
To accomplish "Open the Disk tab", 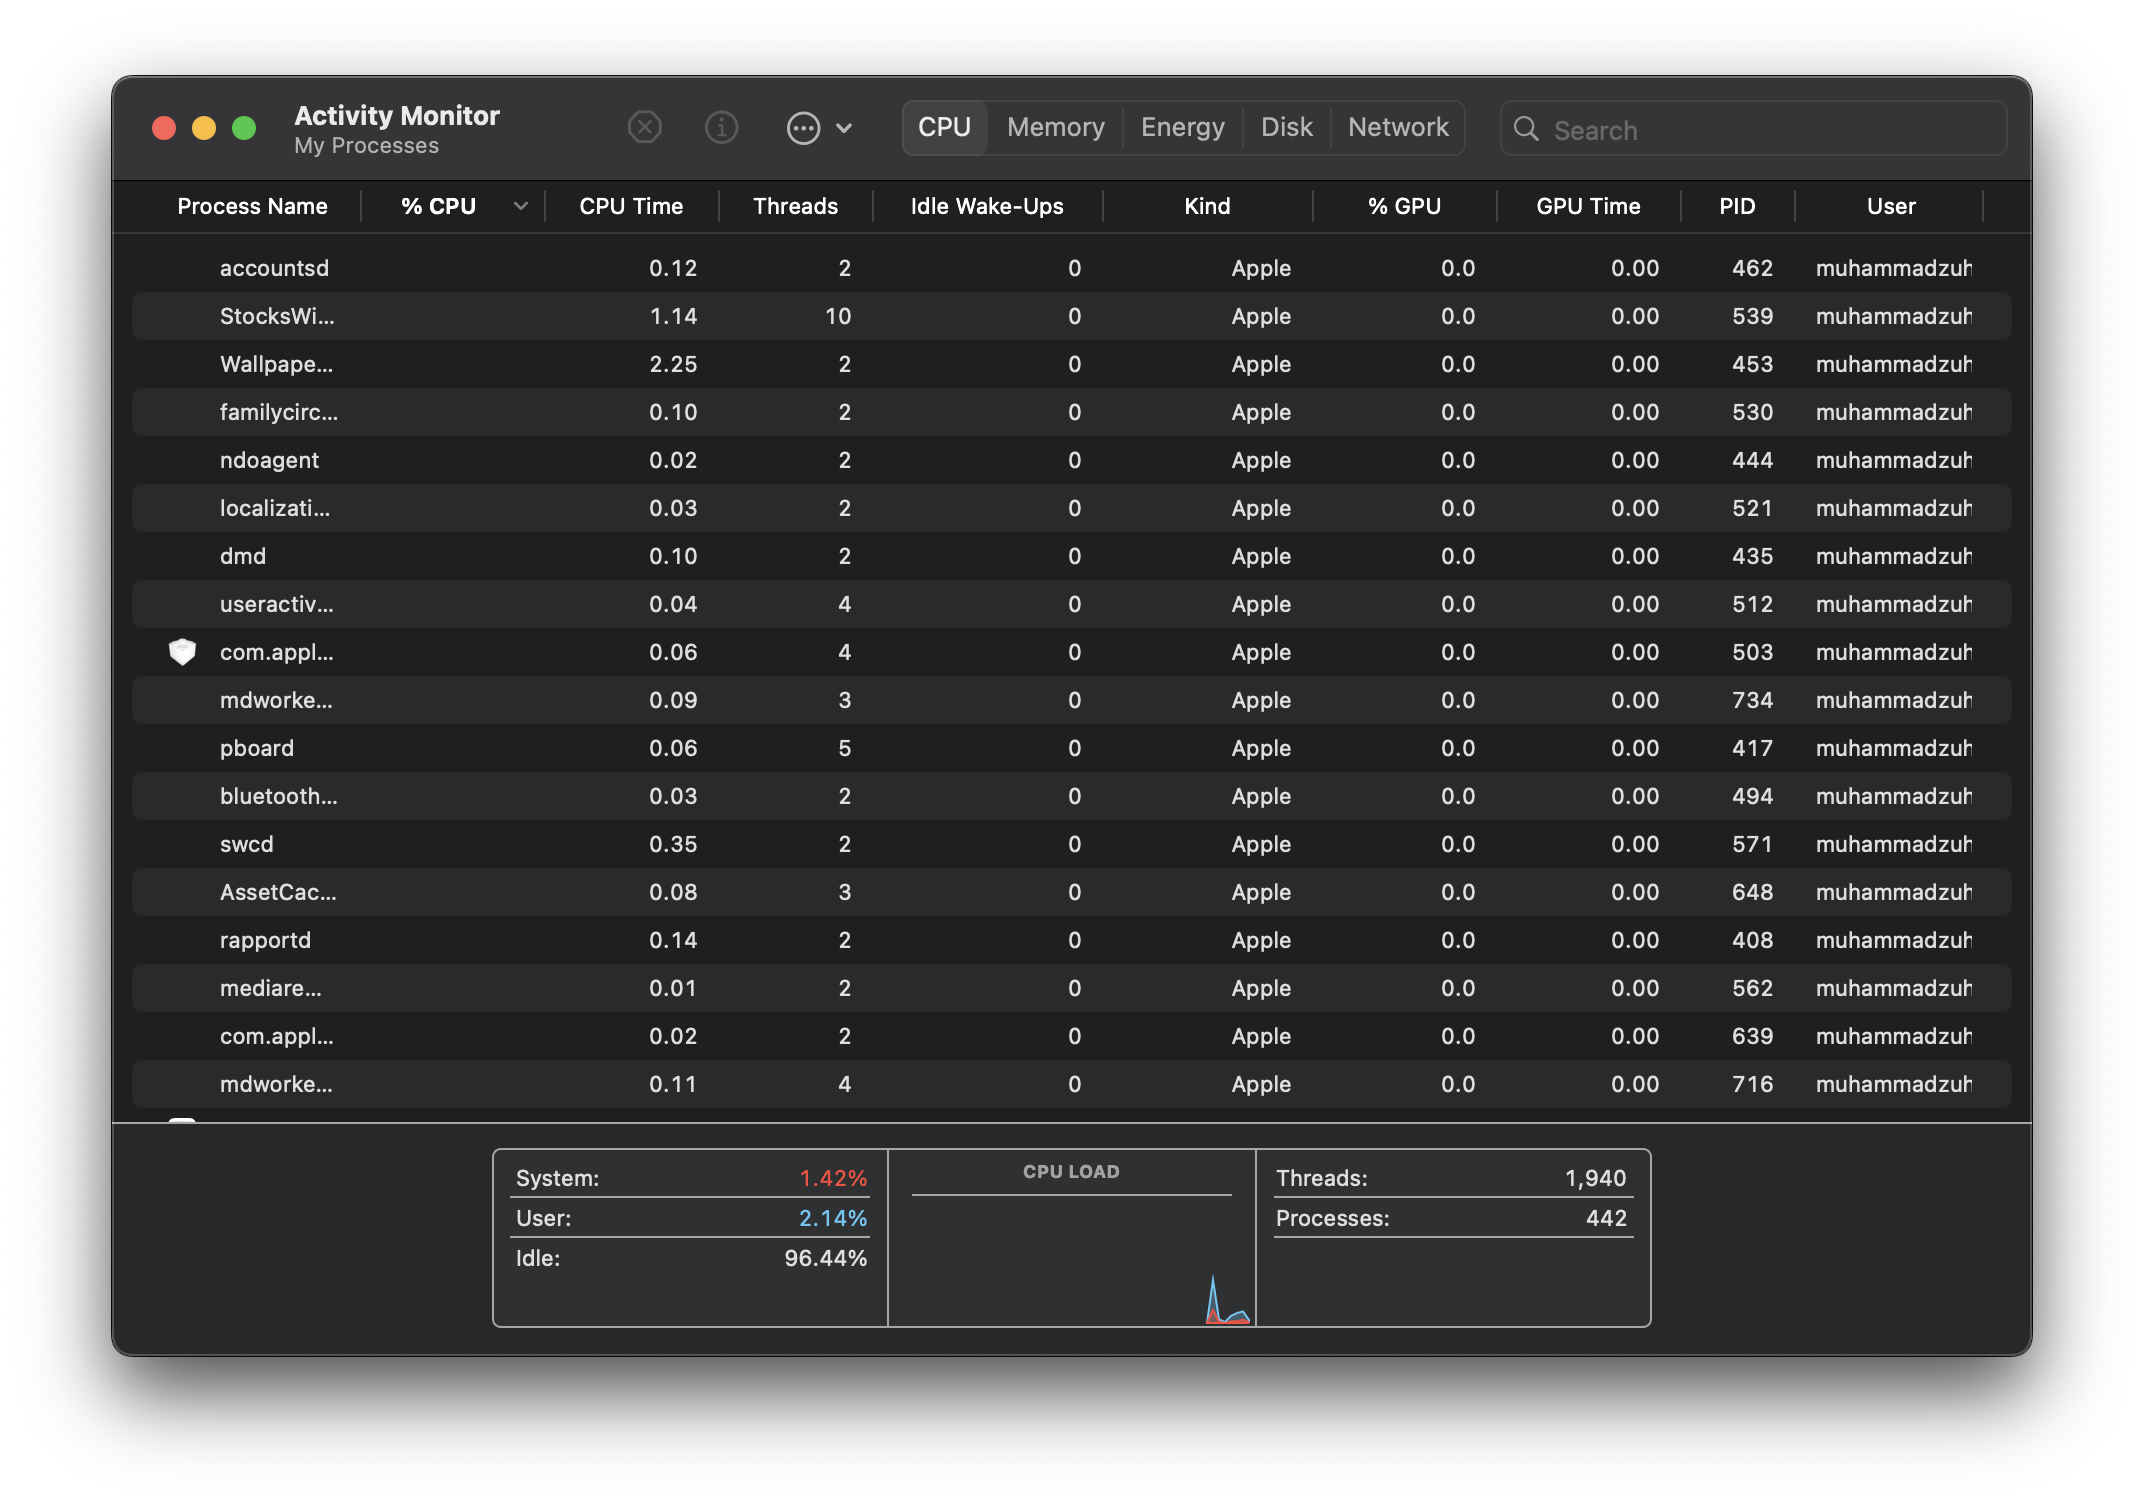I will (x=1286, y=128).
